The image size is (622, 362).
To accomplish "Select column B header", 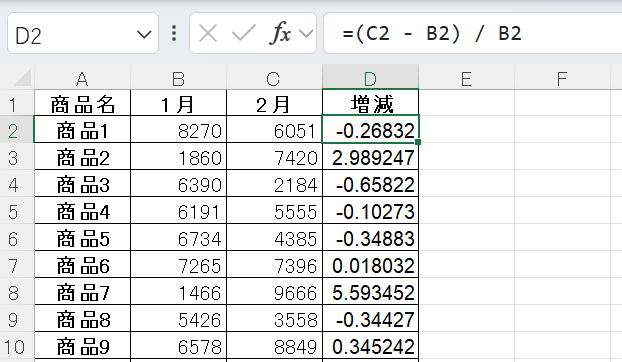I will point(179,78).
